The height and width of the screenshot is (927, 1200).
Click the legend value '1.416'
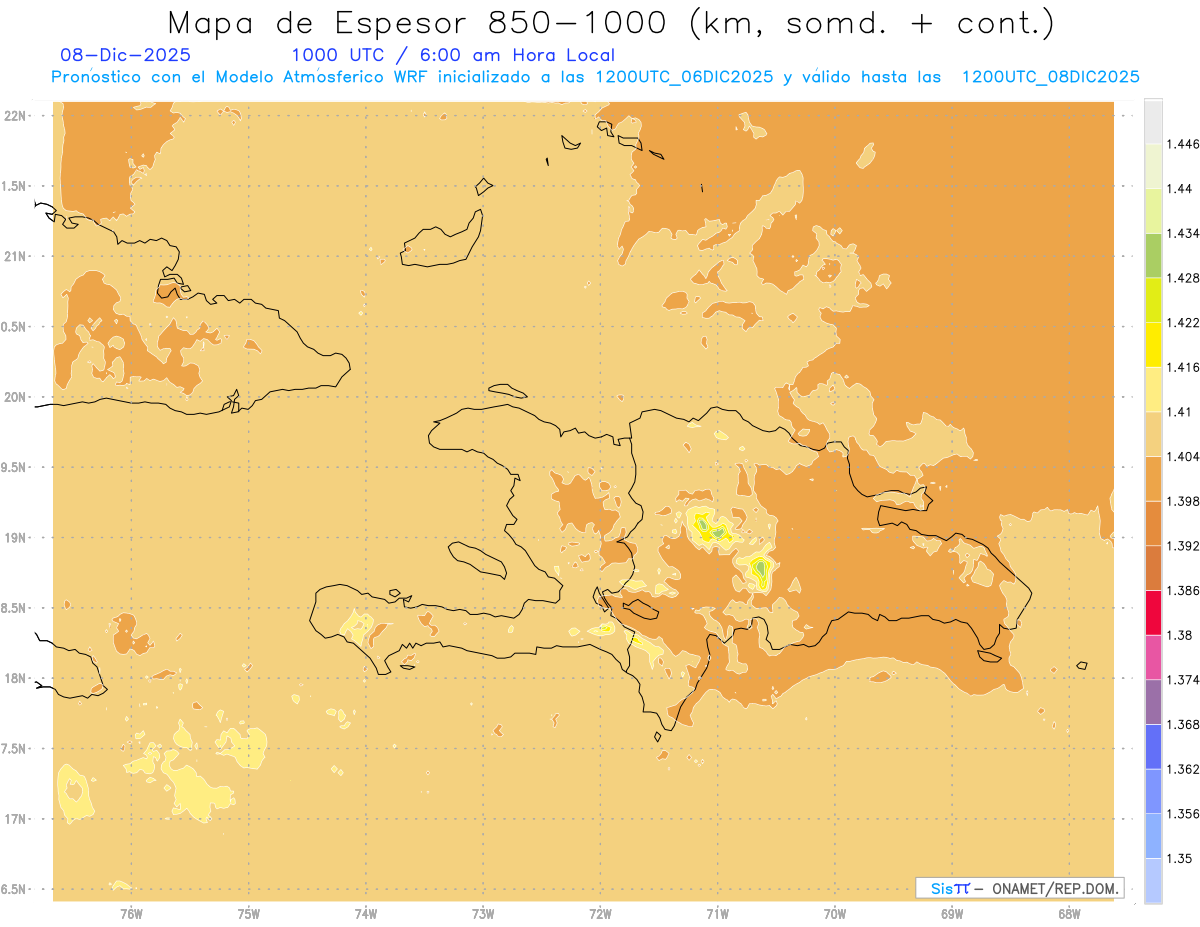click(x=1184, y=367)
